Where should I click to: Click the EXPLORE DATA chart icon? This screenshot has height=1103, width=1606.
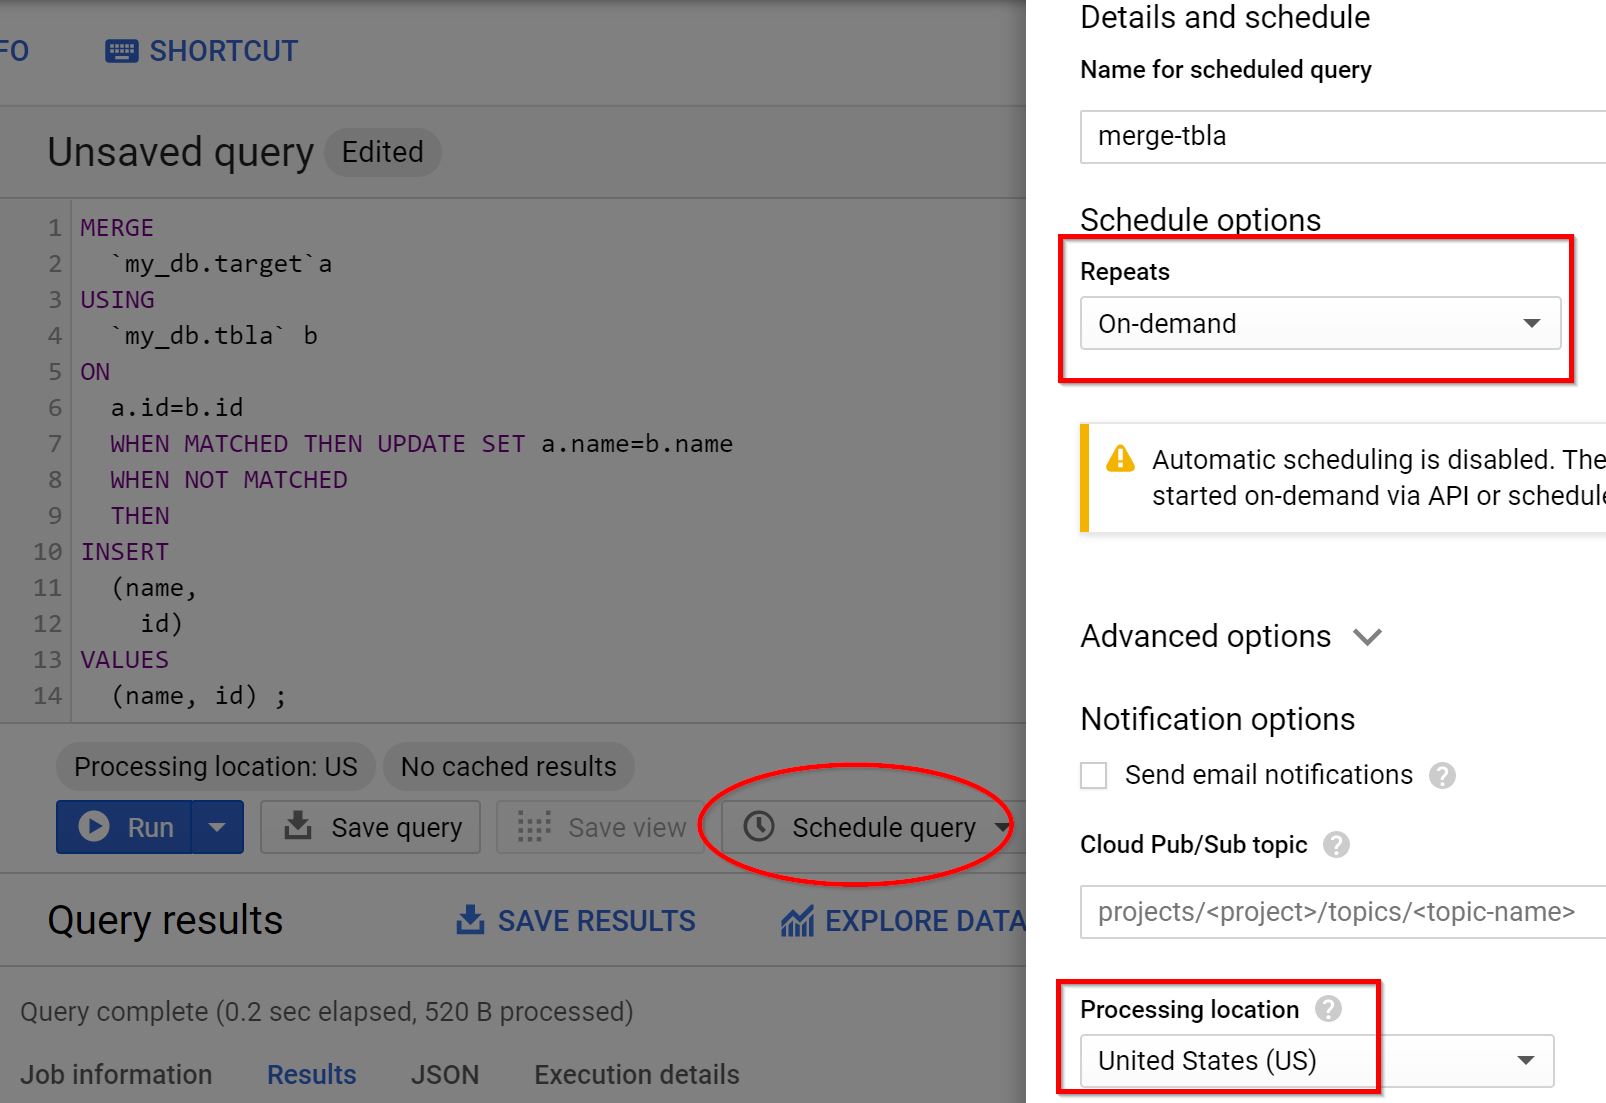797,921
